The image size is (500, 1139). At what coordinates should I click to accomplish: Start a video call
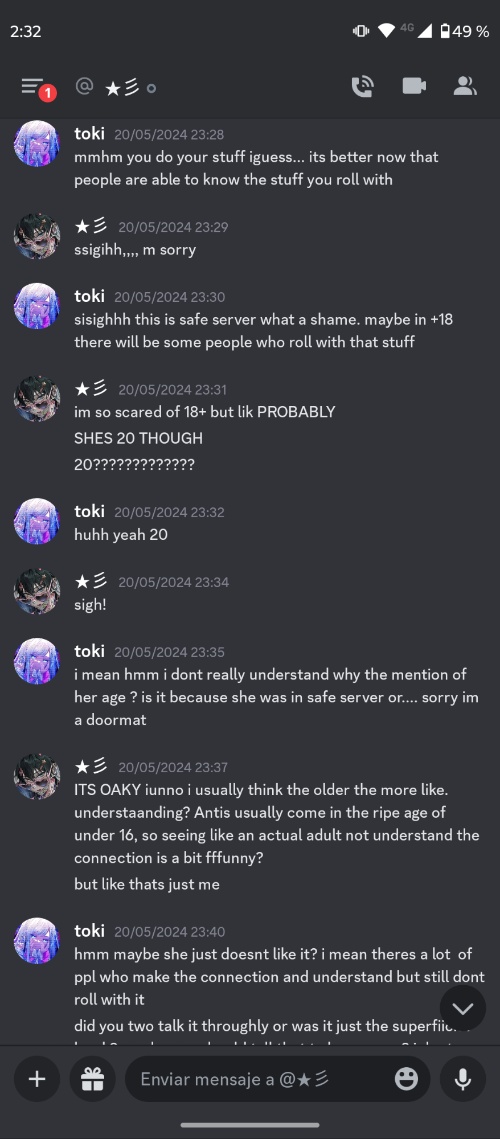pos(414,86)
